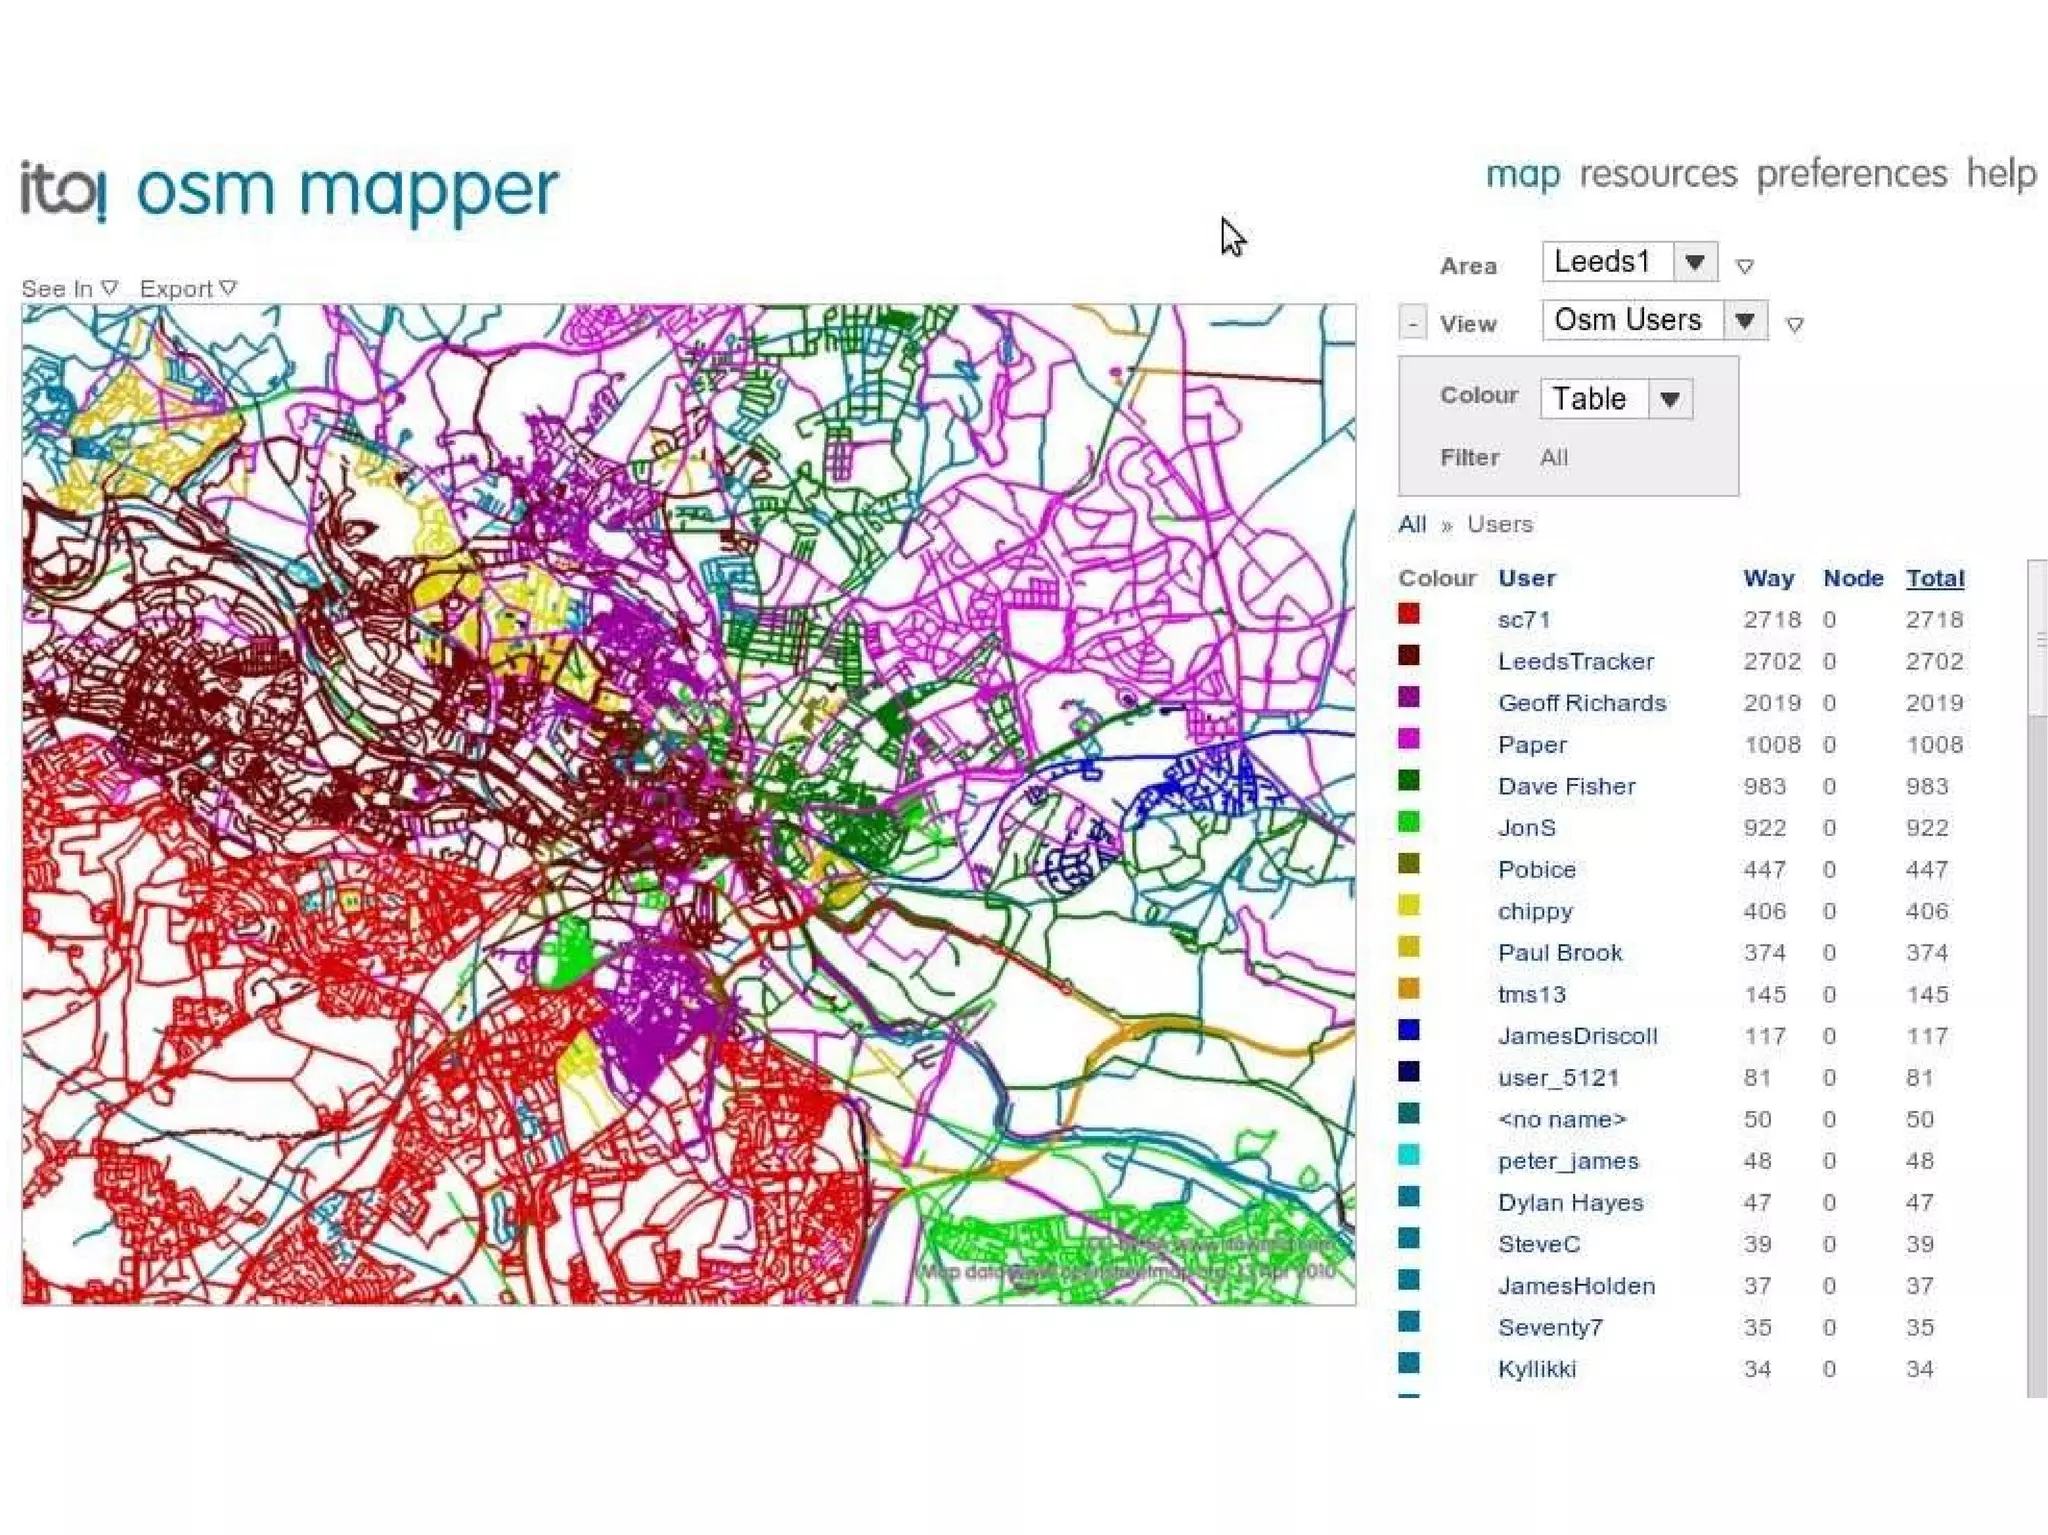This screenshot has height=1535, width=2048.
Task: Open the help page
Action: [x=2001, y=174]
